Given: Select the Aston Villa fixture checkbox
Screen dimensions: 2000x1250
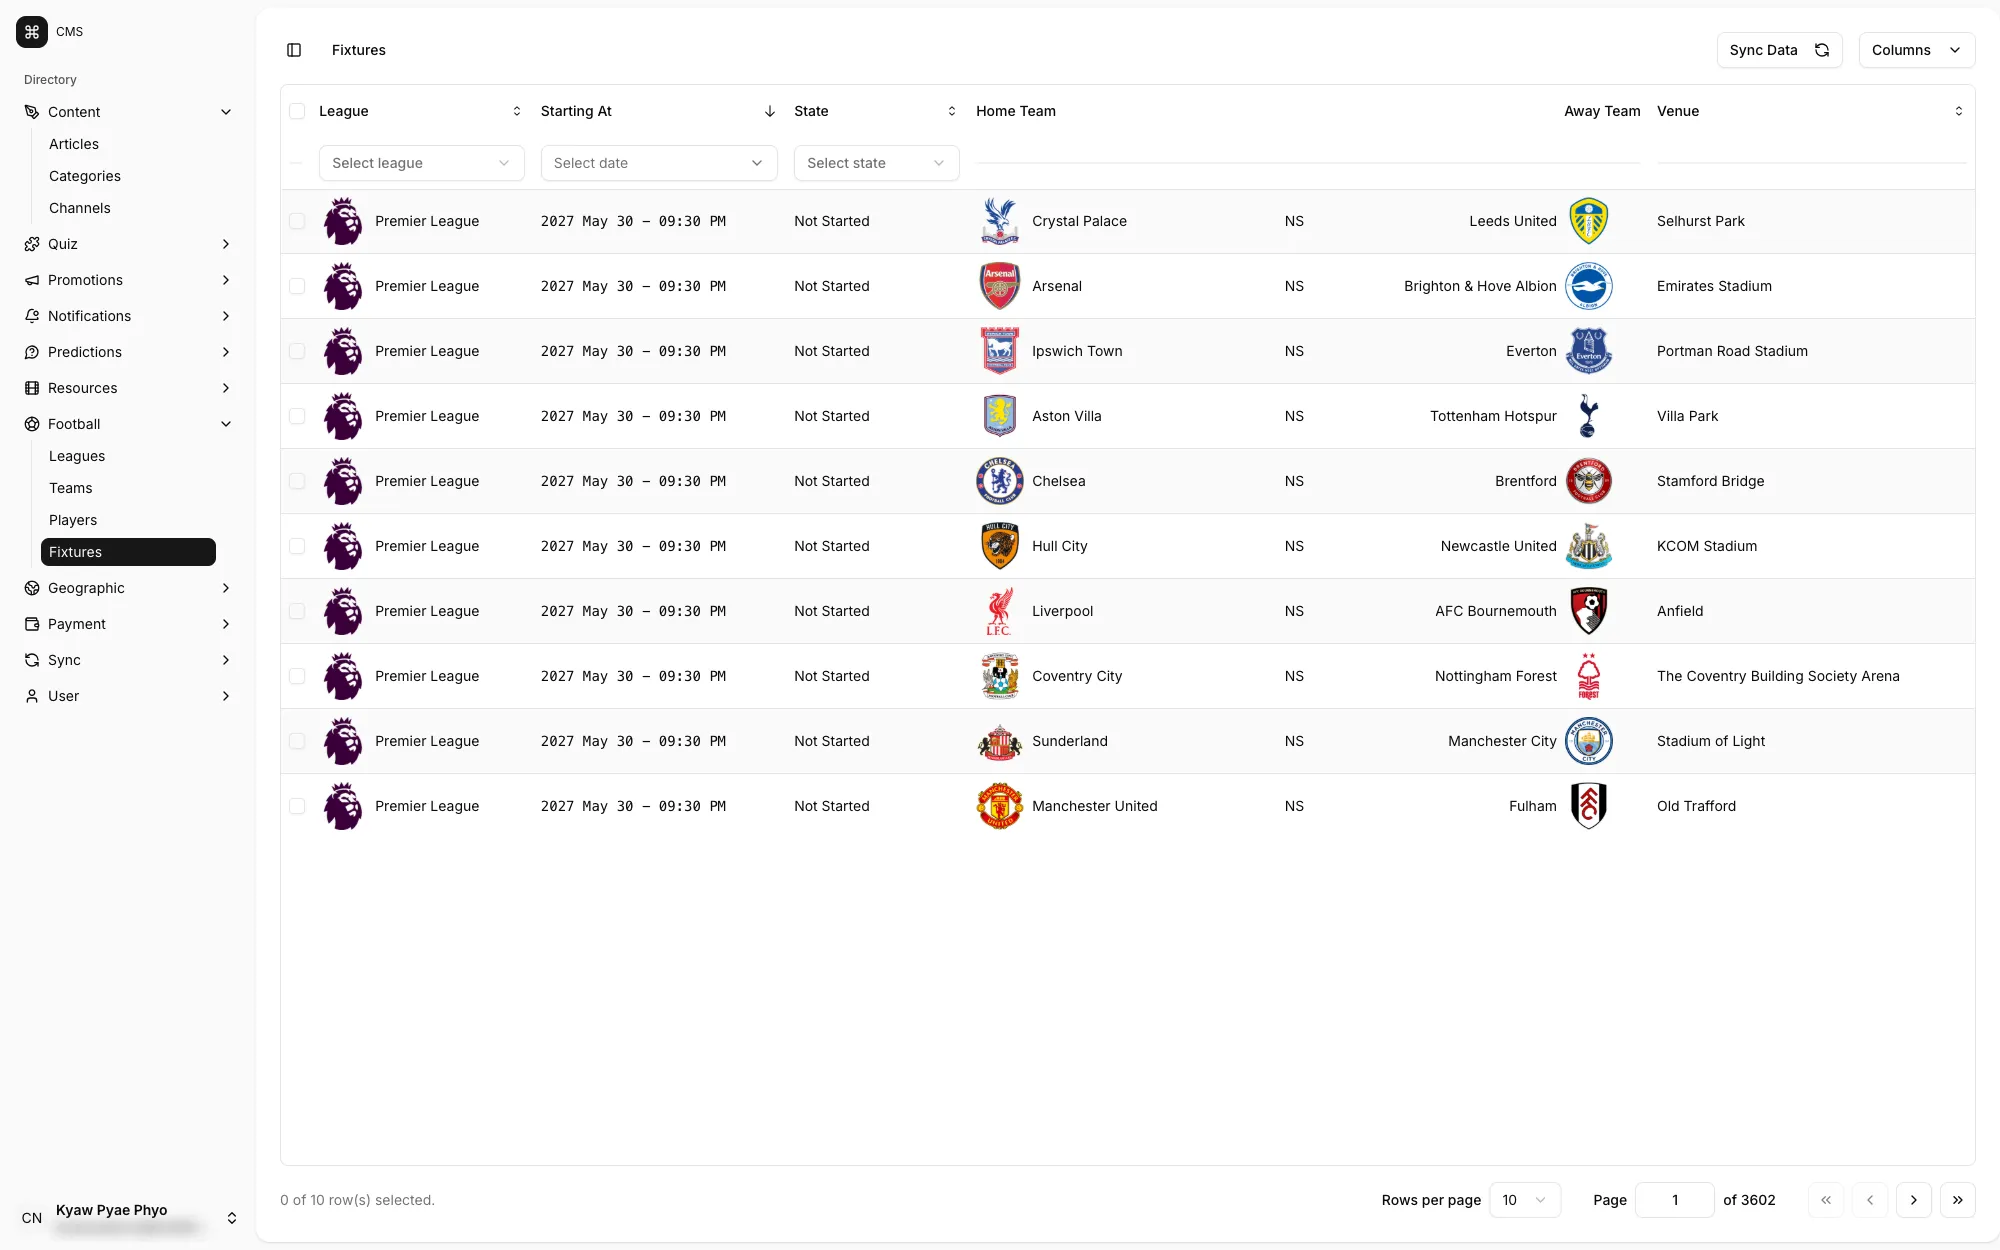Looking at the screenshot, I should 297,416.
